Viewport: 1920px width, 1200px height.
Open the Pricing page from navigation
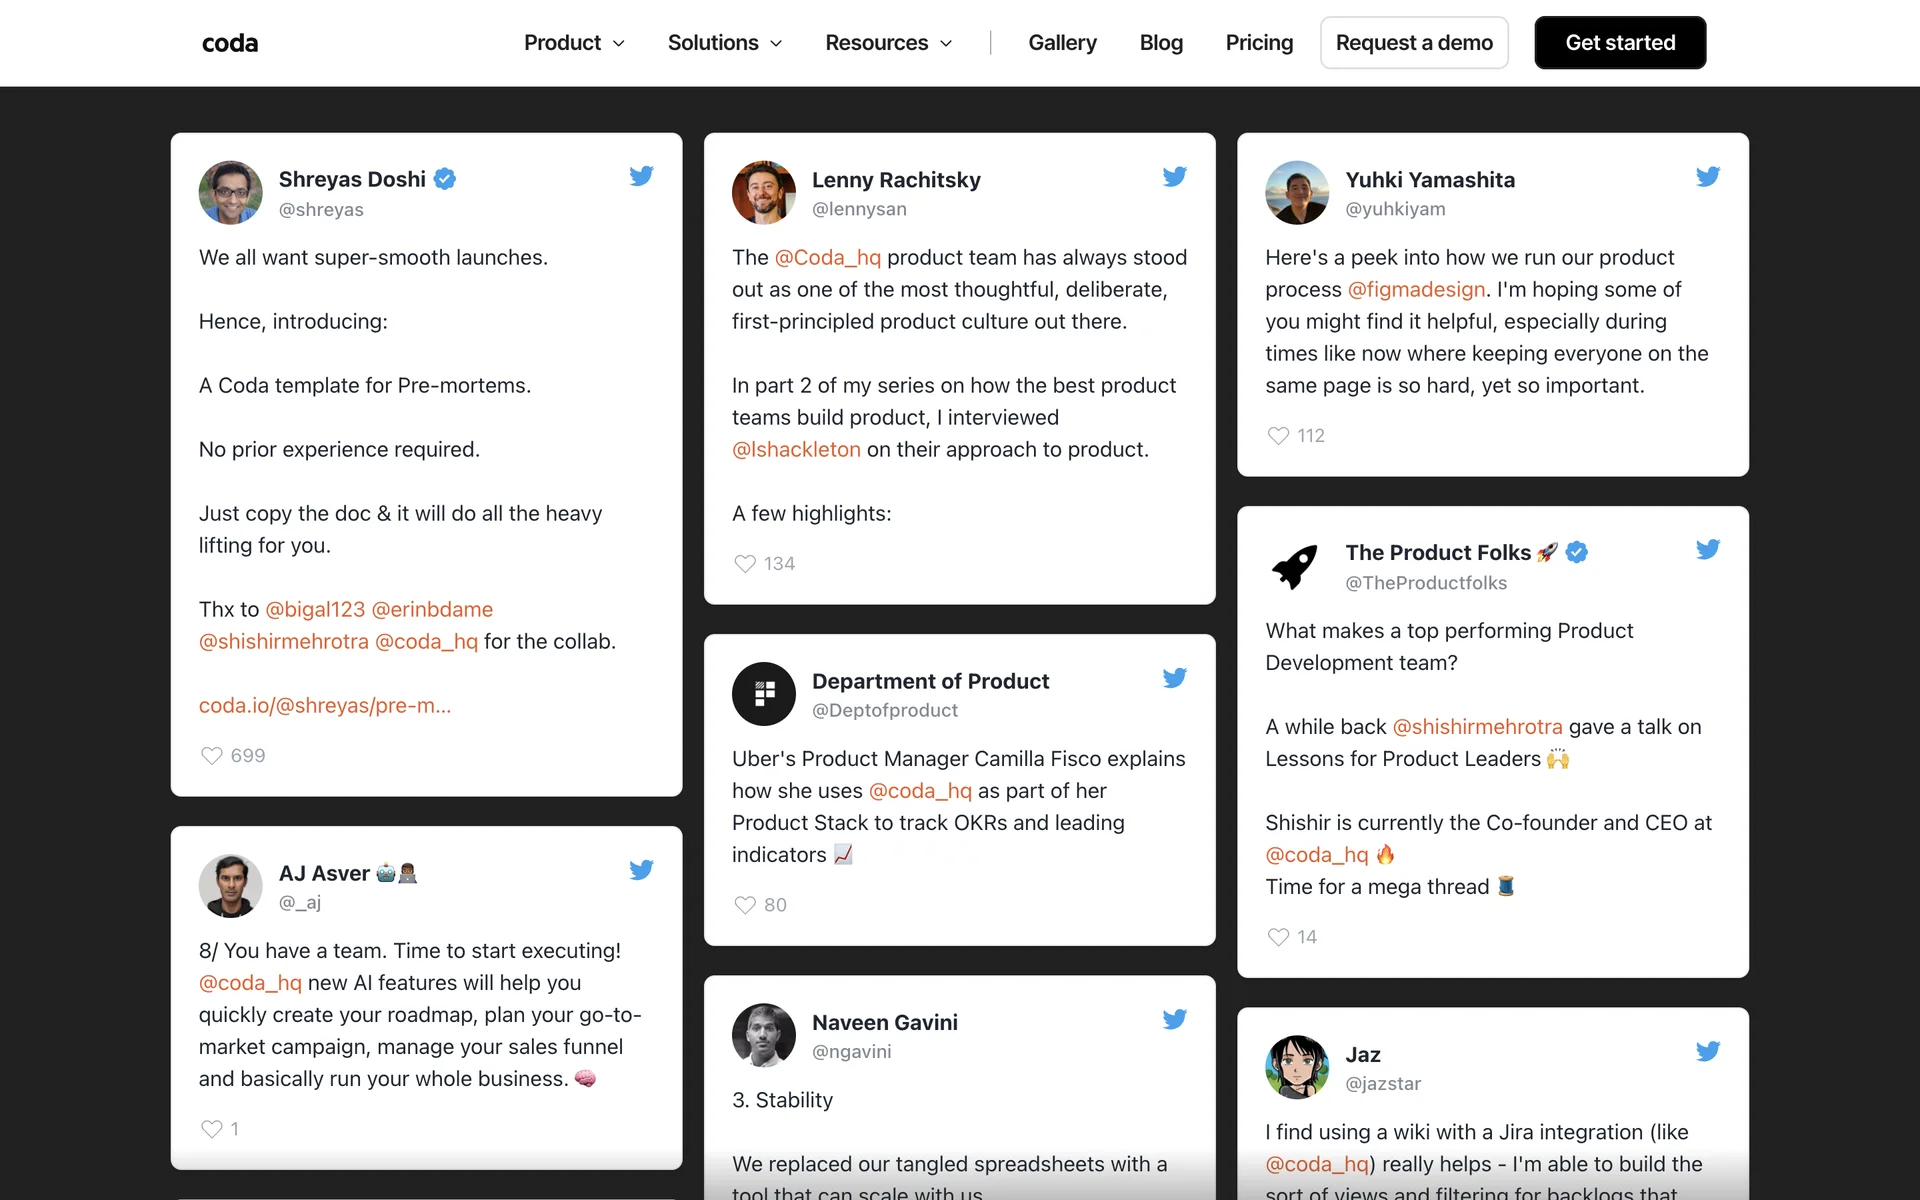[x=1259, y=43]
